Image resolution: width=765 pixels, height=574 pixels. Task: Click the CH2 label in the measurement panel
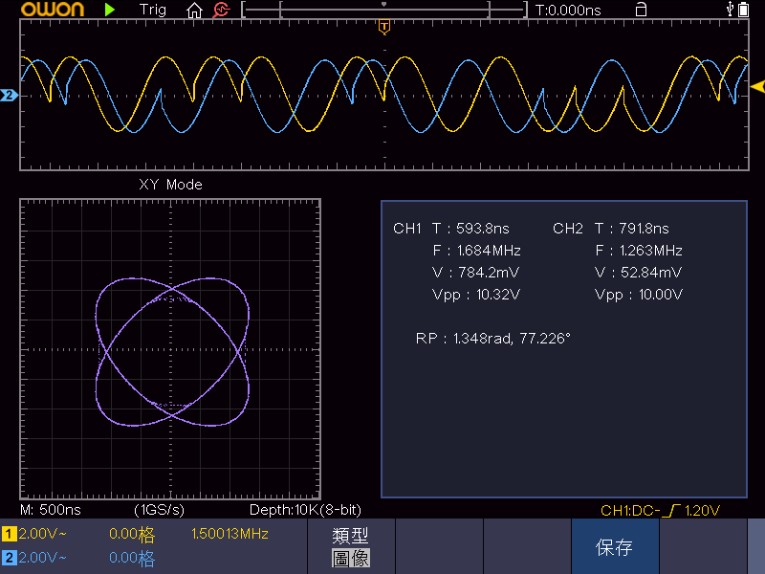pyautogui.click(x=568, y=228)
